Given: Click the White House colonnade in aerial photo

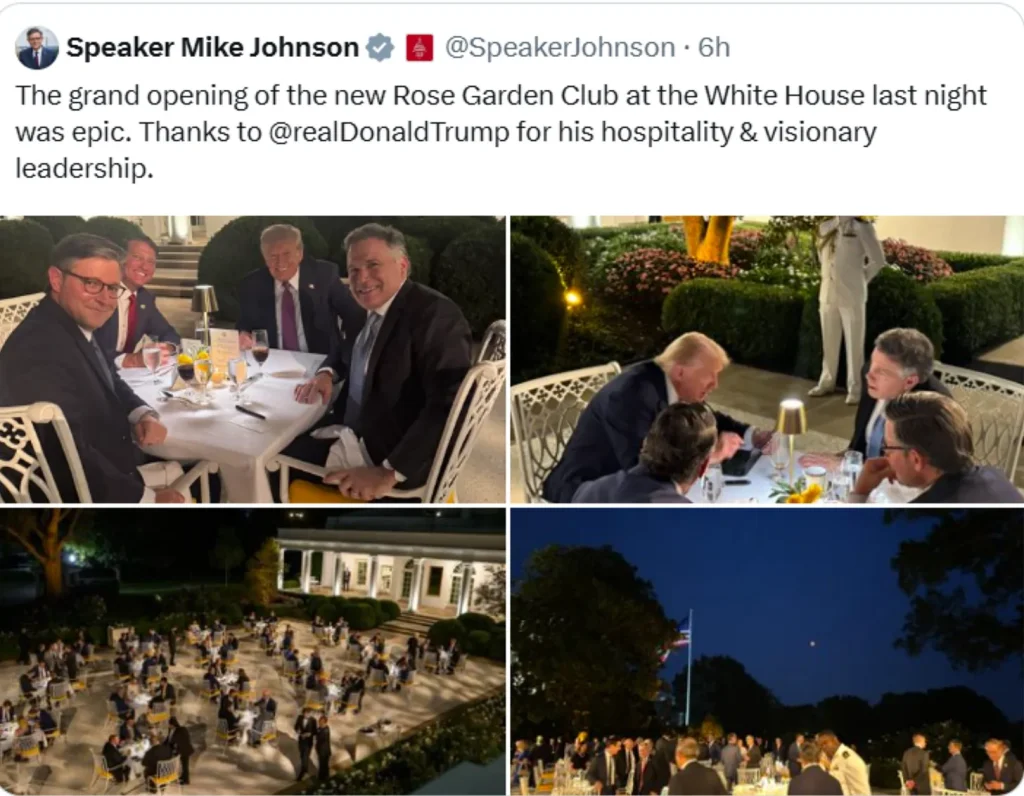Looking at the screenshot, I should 391,570.
